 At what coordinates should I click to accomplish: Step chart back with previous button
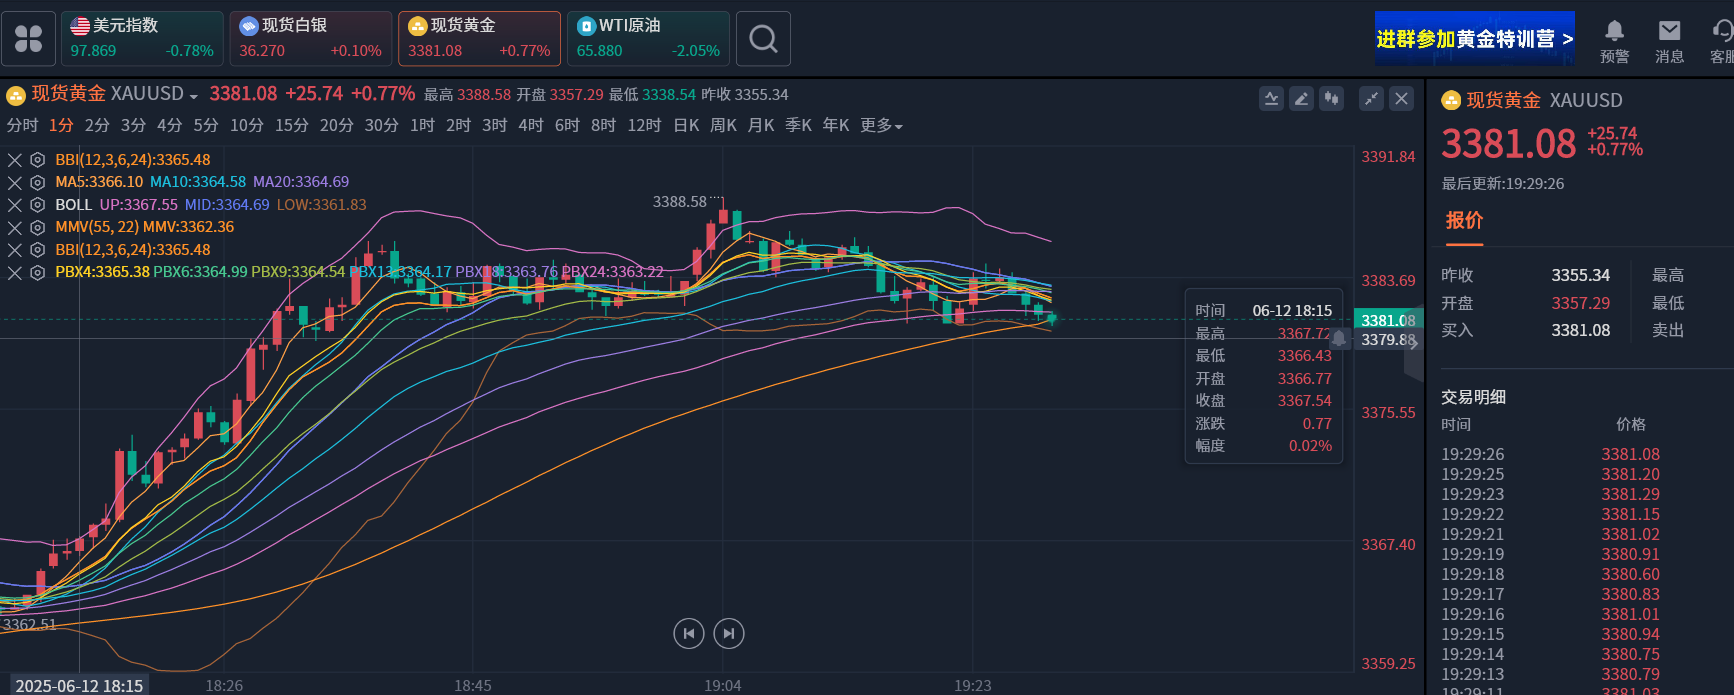(x=689, y=633)
